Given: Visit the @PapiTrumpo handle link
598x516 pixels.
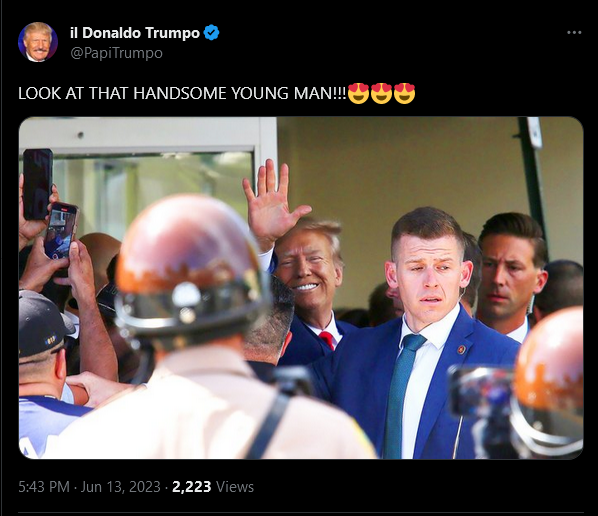Looking at the screenshot, I should [x=116, y=53].
